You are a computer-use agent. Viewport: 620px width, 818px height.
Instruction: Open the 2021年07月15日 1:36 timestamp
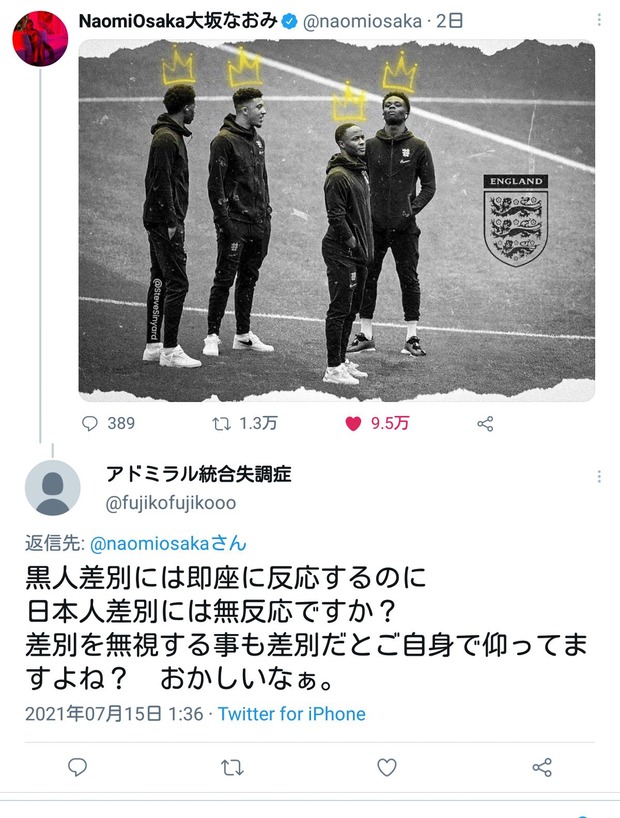click(x=114, y=714)
